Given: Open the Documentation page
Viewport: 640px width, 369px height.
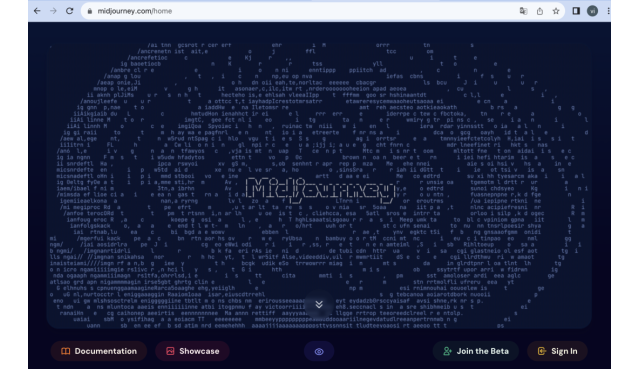Looking at the screenshot, I should (99, 351).
